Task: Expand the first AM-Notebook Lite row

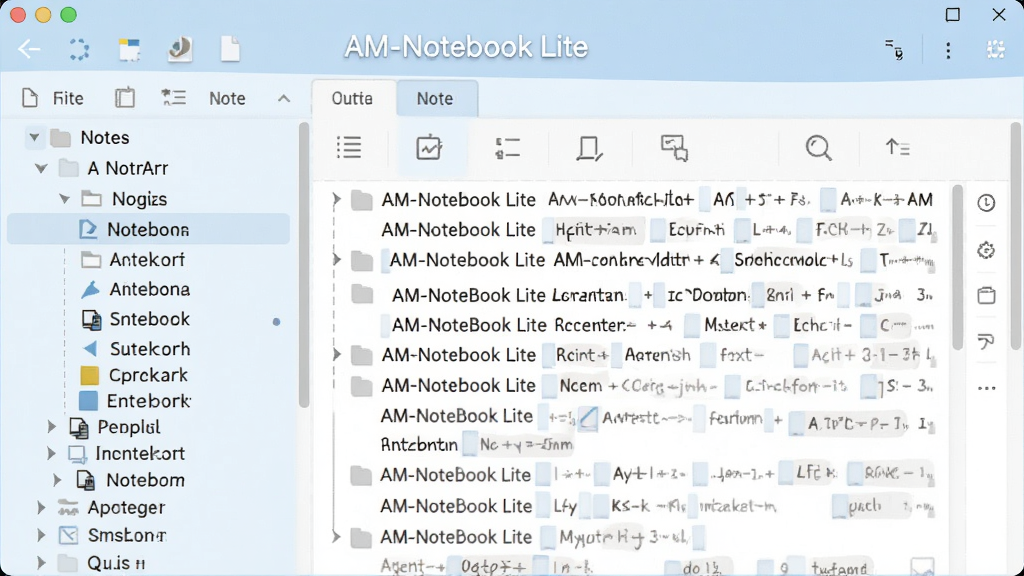Action: tap(336, 199)
